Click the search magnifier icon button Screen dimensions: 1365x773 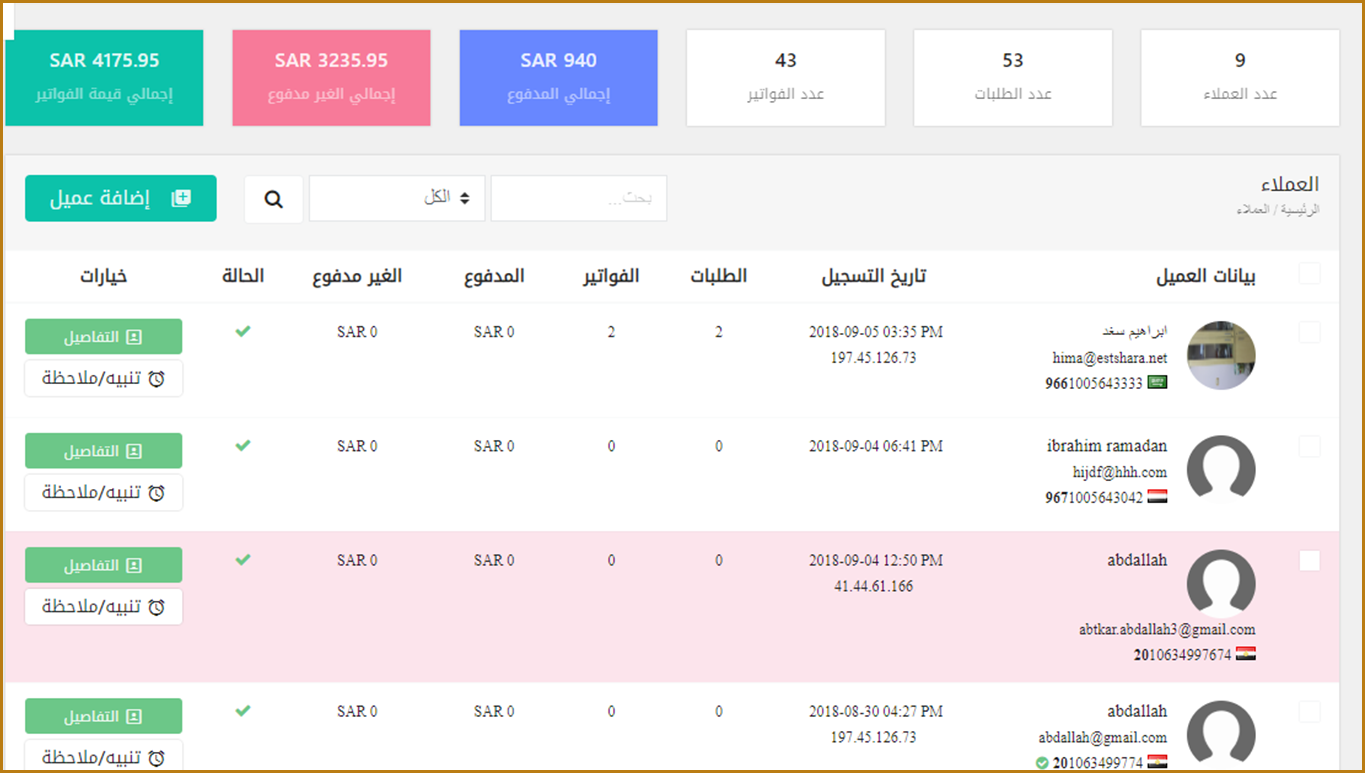273,199
